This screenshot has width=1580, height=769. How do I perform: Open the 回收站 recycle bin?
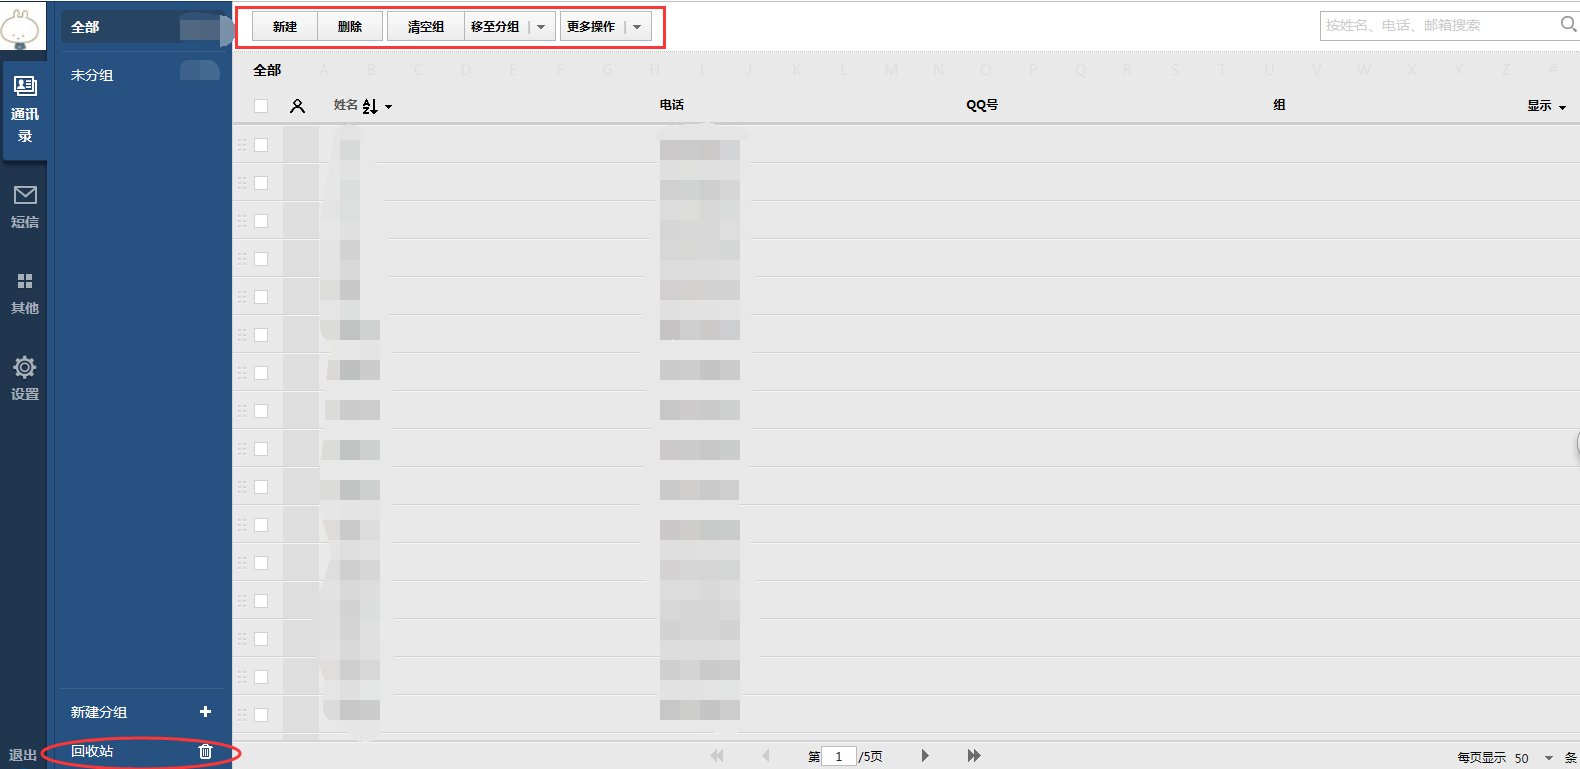coord(92,751)
